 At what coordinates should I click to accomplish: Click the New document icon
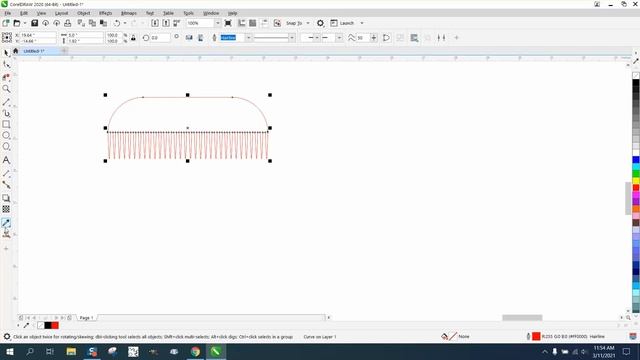[x=6, y=23]
